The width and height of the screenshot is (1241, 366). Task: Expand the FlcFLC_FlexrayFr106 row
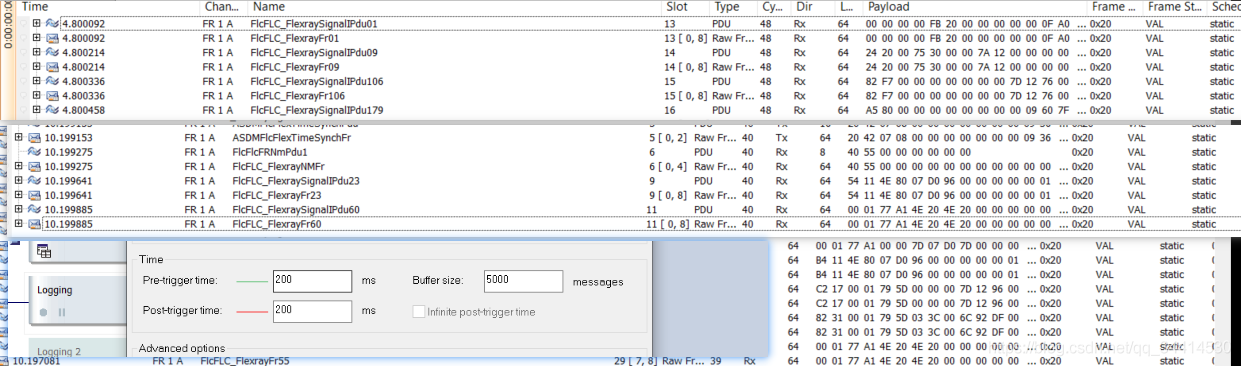37,95
